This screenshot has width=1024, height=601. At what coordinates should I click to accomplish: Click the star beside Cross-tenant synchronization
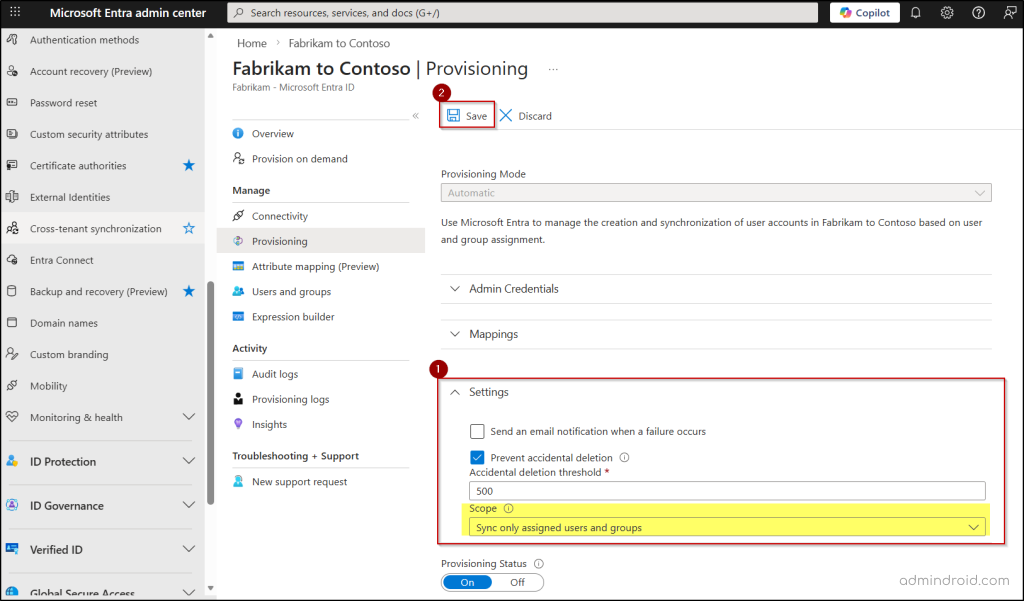188,228
